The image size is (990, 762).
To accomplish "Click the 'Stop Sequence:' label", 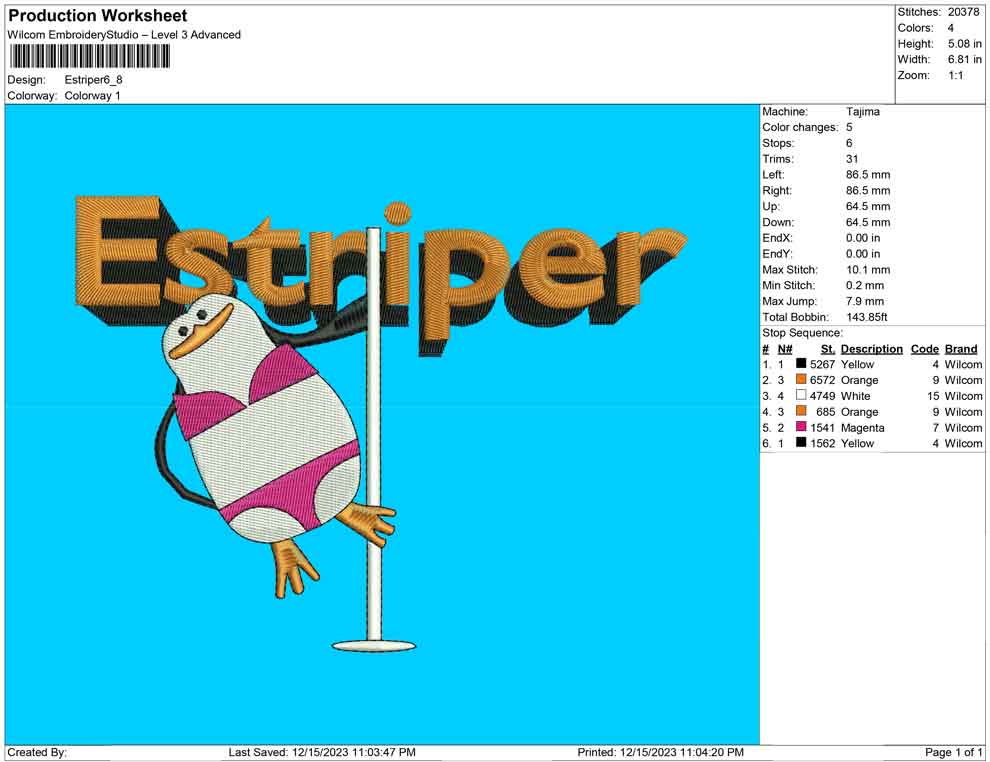I will [x=802, y=333].
